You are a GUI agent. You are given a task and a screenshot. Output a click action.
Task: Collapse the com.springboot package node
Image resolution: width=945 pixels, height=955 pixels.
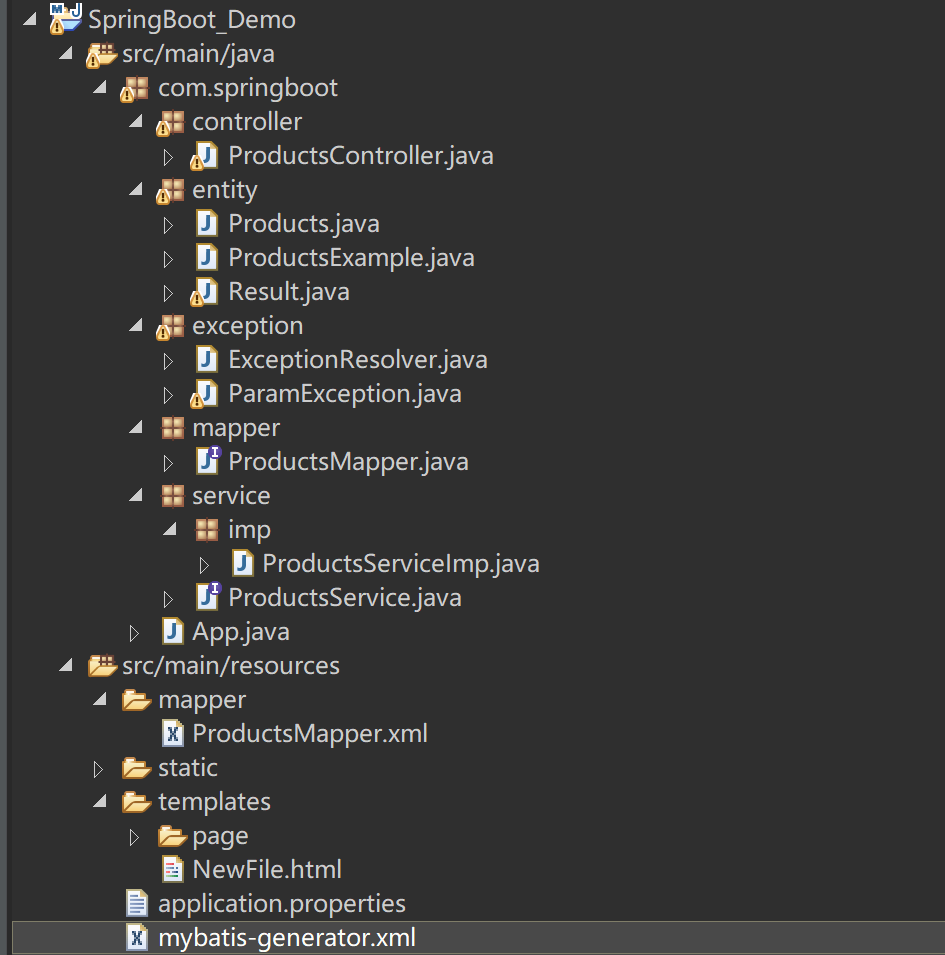click(x=100, y=88)
